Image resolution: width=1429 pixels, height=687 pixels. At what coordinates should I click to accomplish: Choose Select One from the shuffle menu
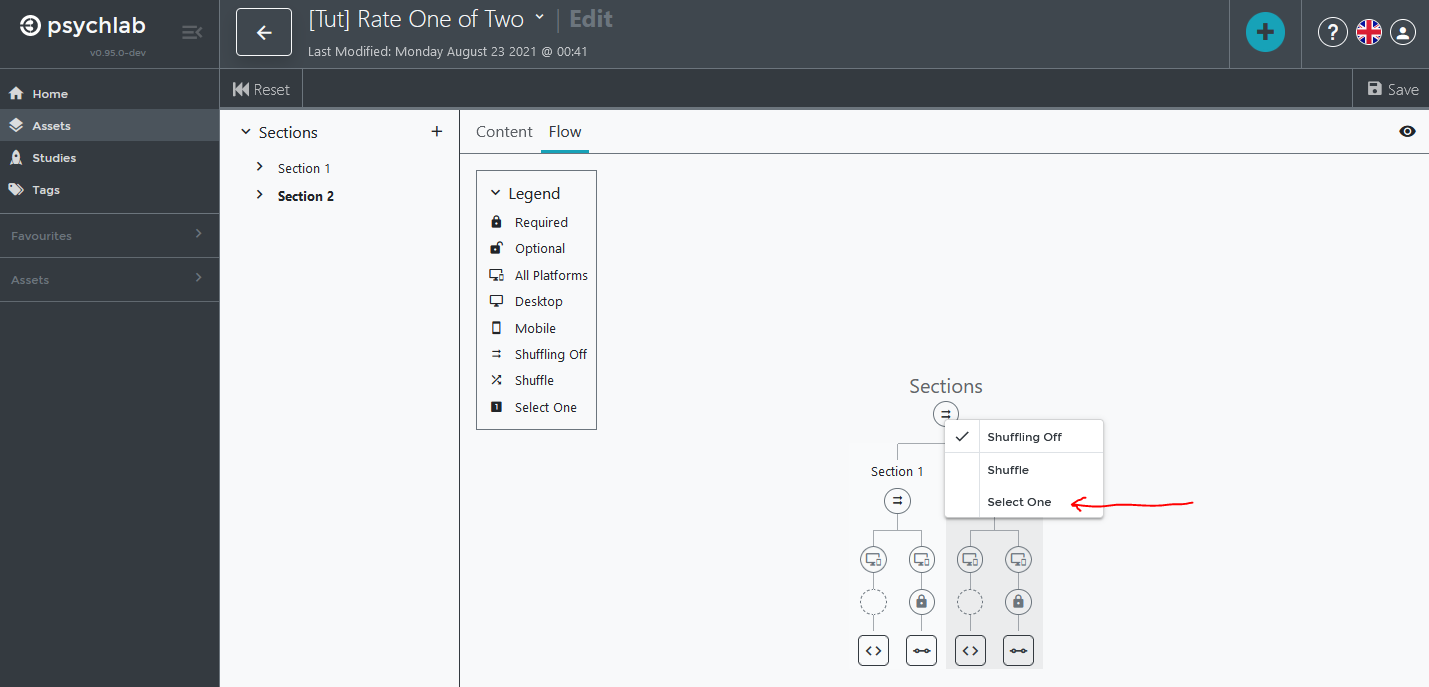point(1019,501)
